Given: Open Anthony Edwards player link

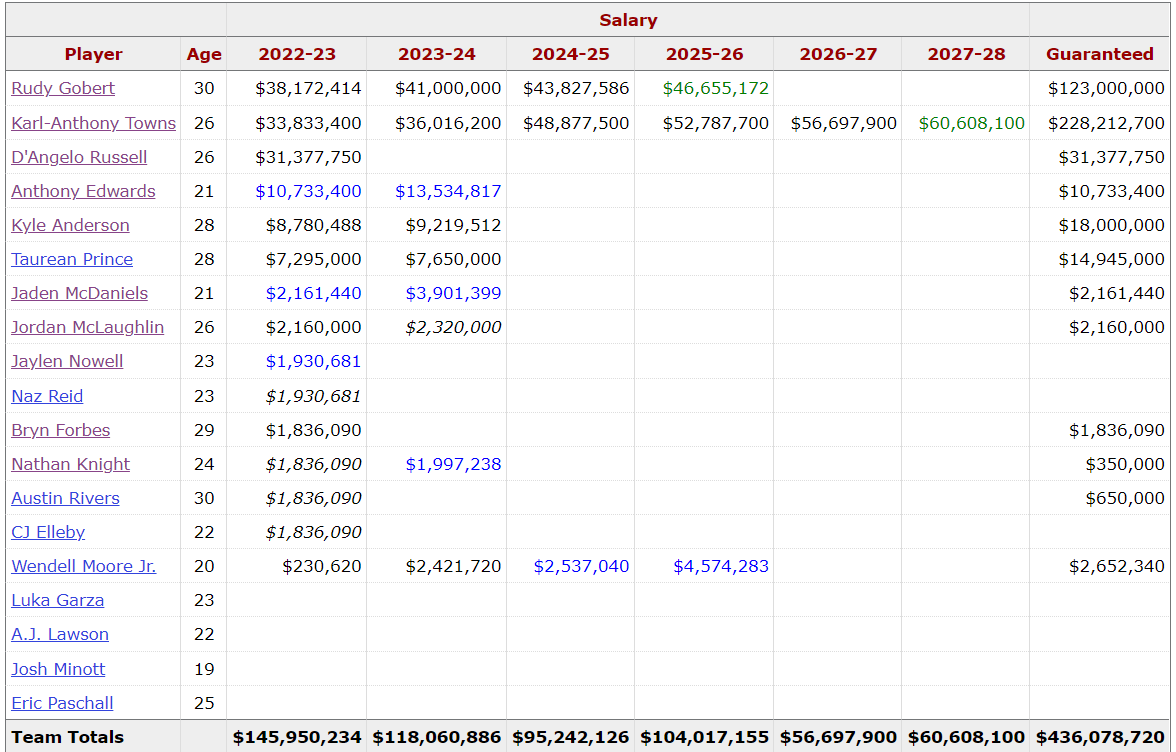Looking at the screenshot, I should tap(83, 191).
